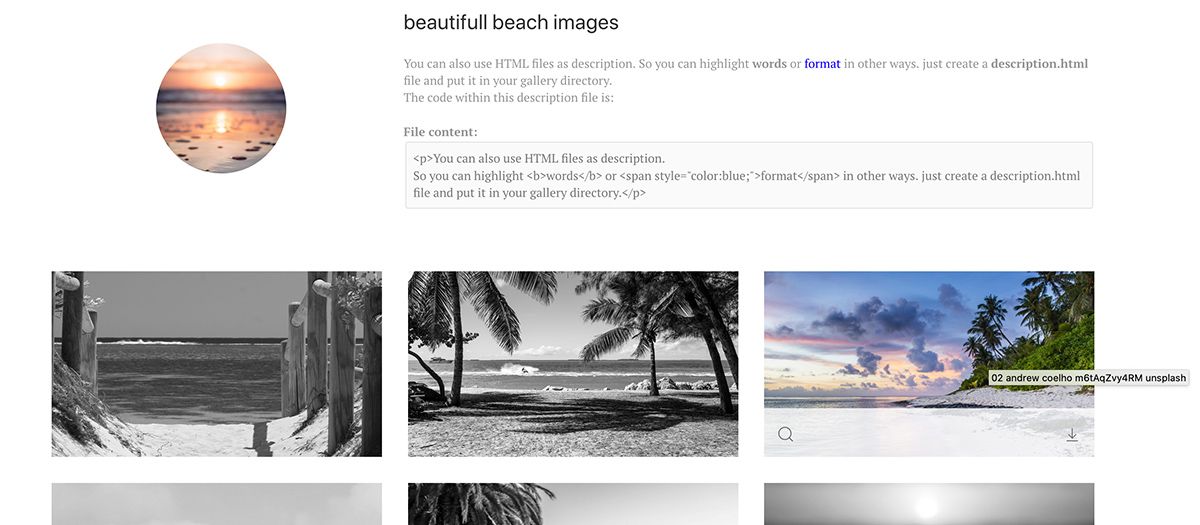Click the 'beautifull beach images' gallery title
Image resolution: width=1200 pixels, height=525 pixels.
[511, 22]
